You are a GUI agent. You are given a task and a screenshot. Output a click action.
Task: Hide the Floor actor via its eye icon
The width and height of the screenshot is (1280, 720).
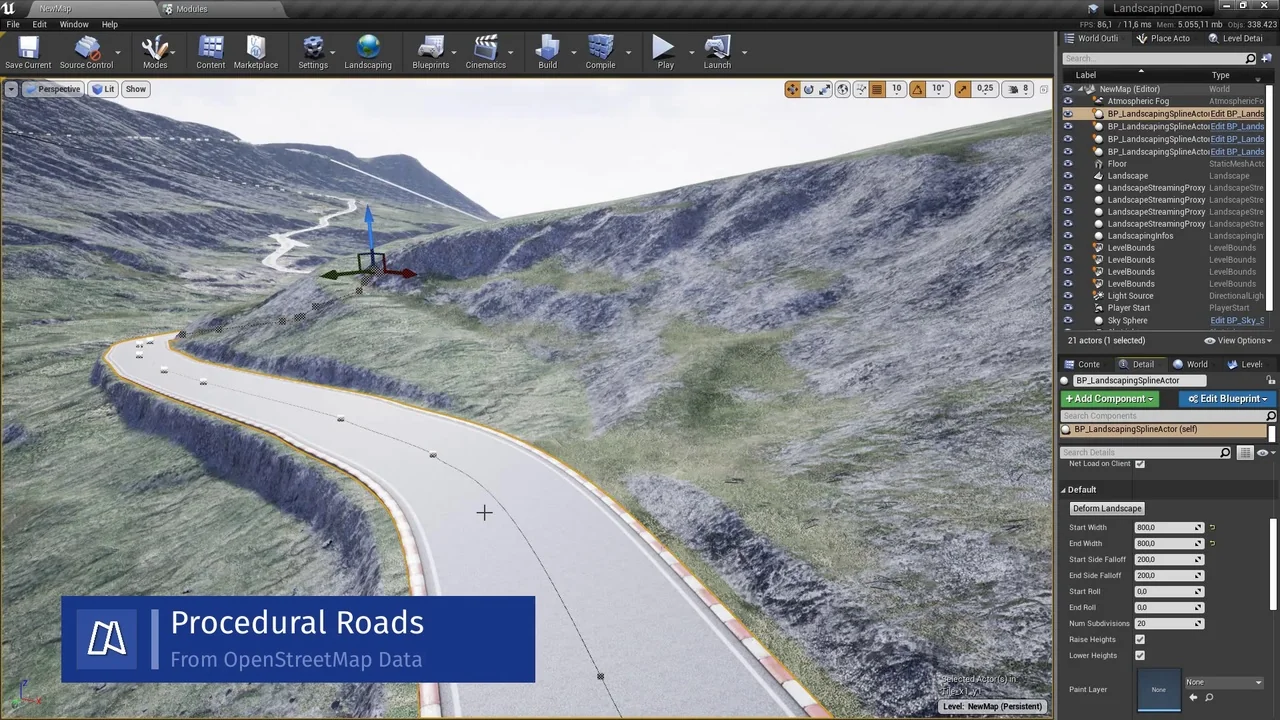1068,164
